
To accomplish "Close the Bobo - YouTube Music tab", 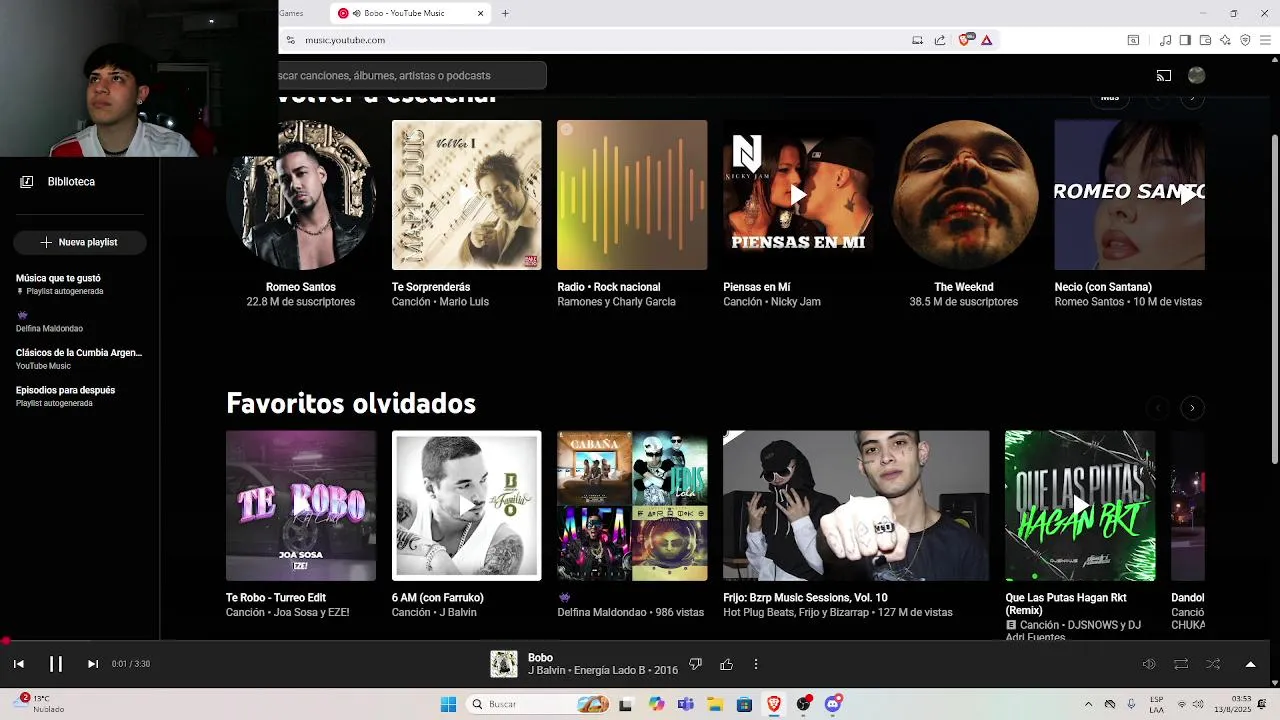I will 481,13.
